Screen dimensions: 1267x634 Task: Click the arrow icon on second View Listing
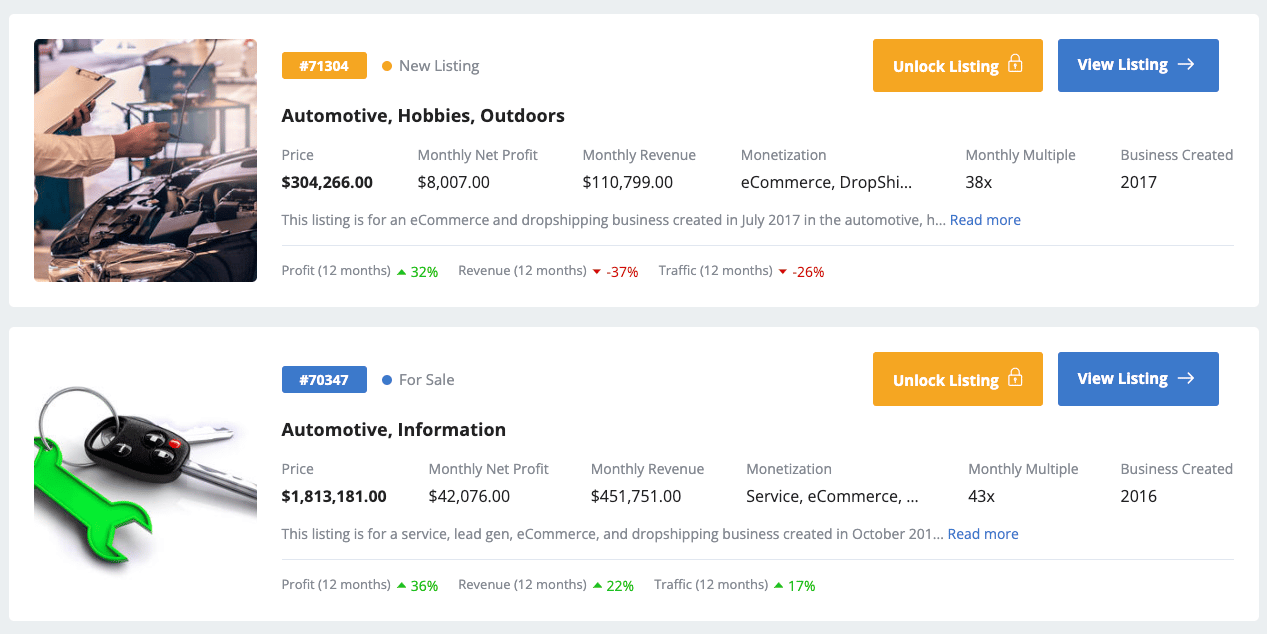pyautogui.click(x=1186, y=378)
